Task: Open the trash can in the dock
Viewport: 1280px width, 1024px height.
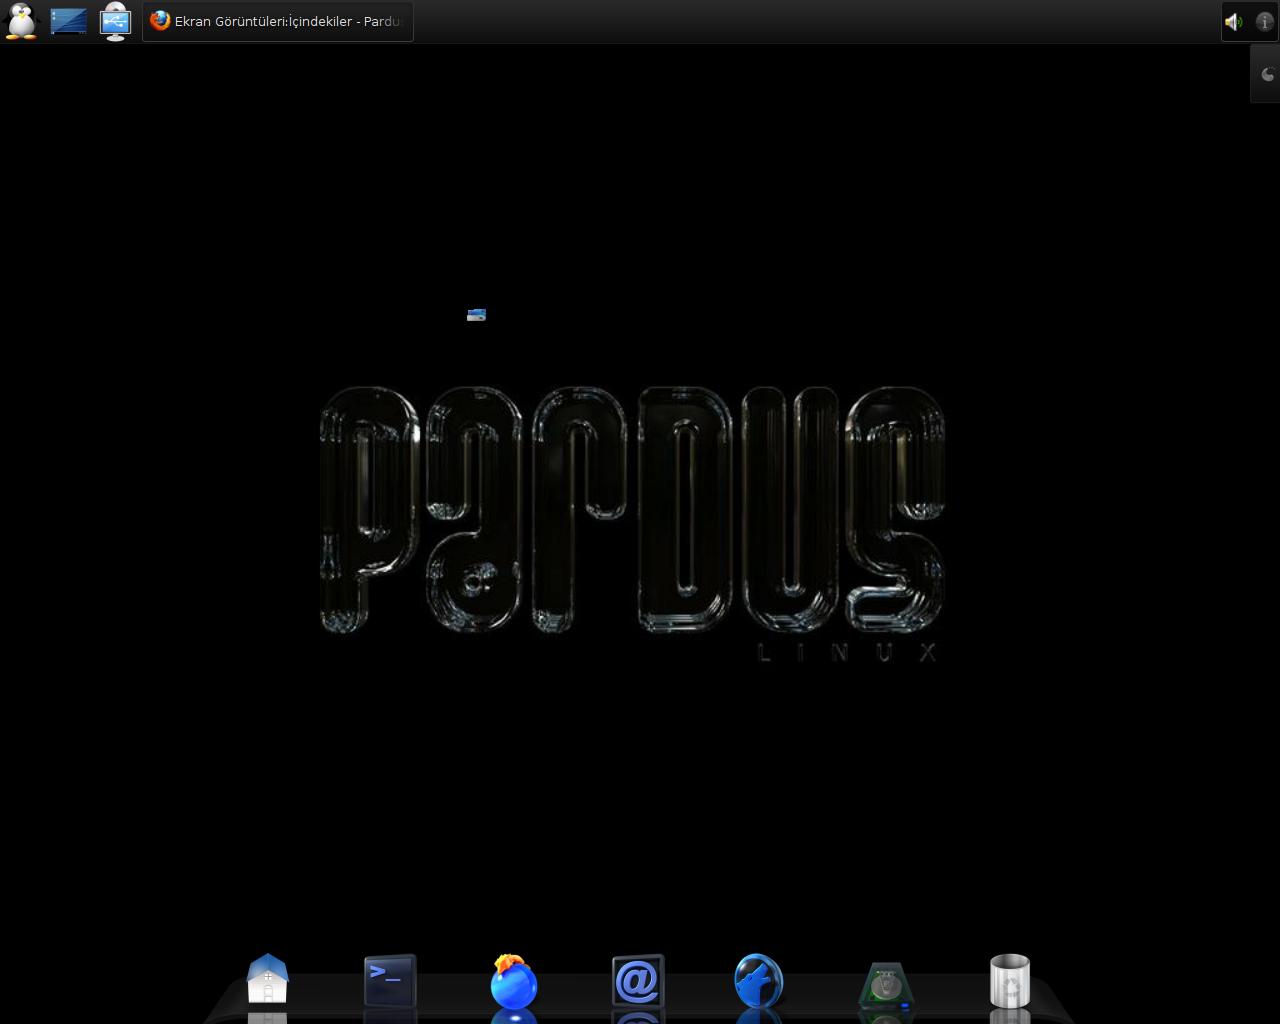Action: [x=1010, y=981]
